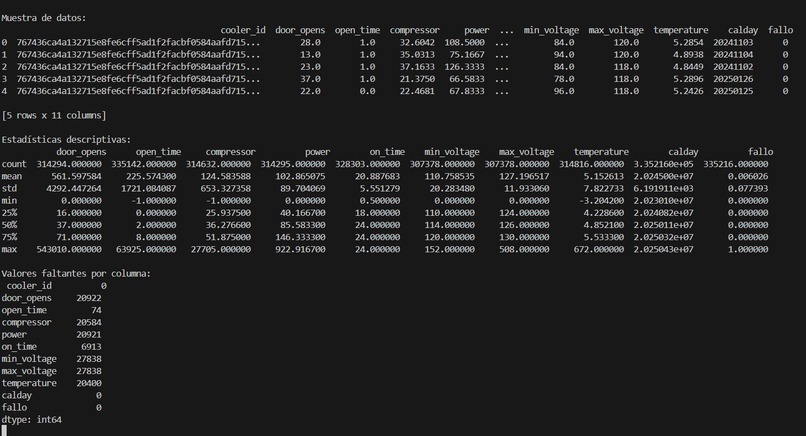Click 'min_voltage' label in missing values list
This screenshot has width=806, height=436.
29,359
